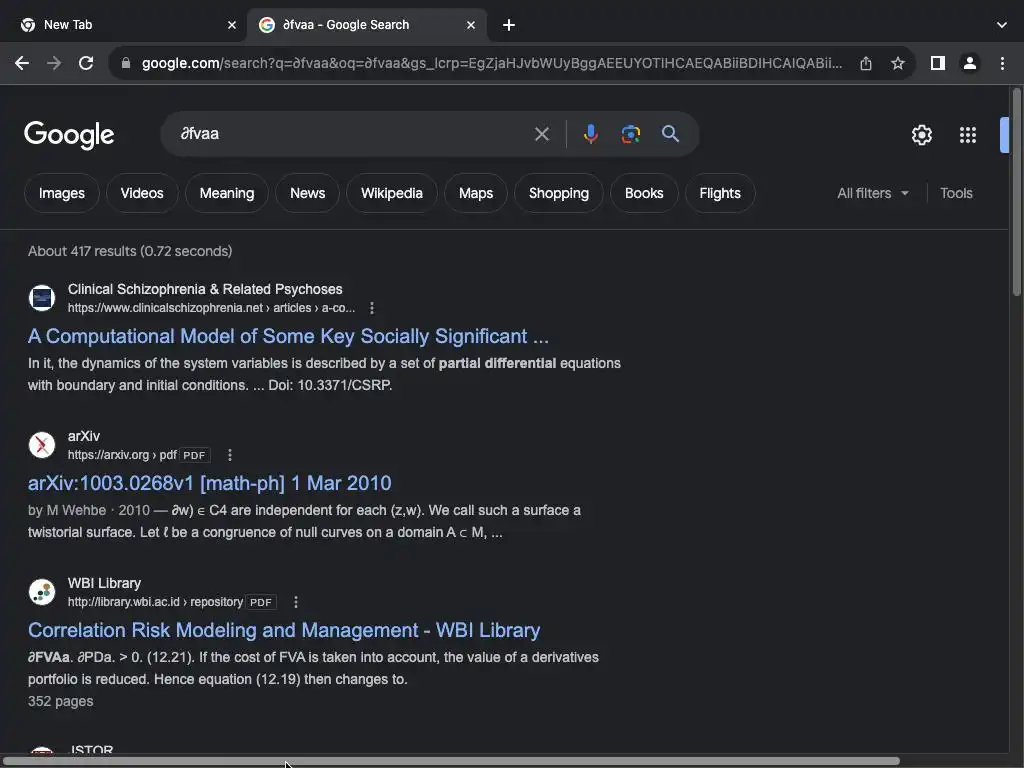This screenshot has height=768, width=1024.
Task: Open Google quick settings gear
Action: [921, 135]
